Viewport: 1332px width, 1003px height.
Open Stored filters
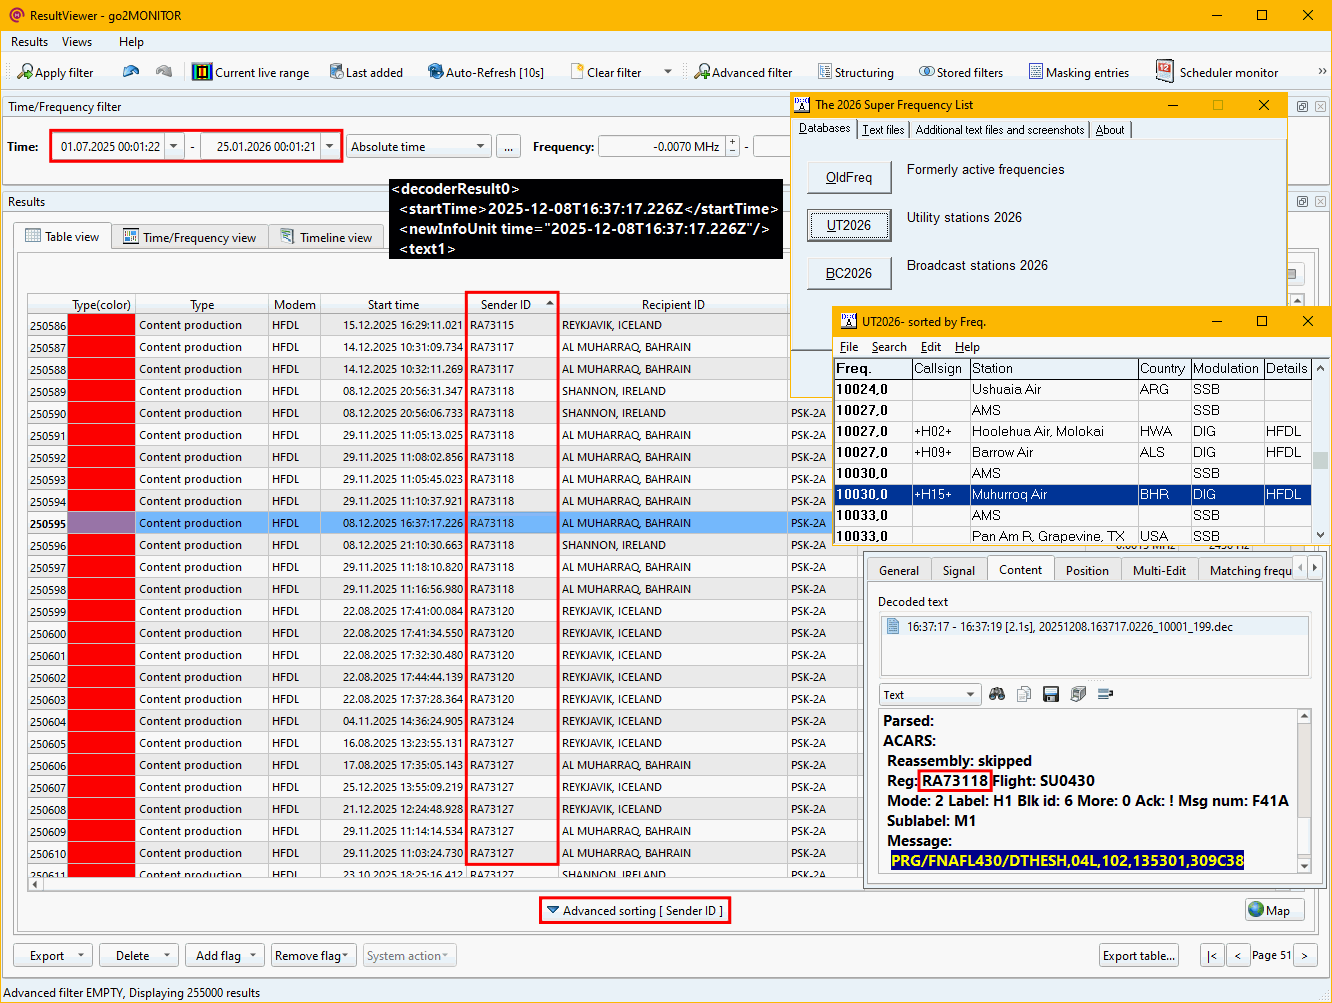[x=960, y=72]
